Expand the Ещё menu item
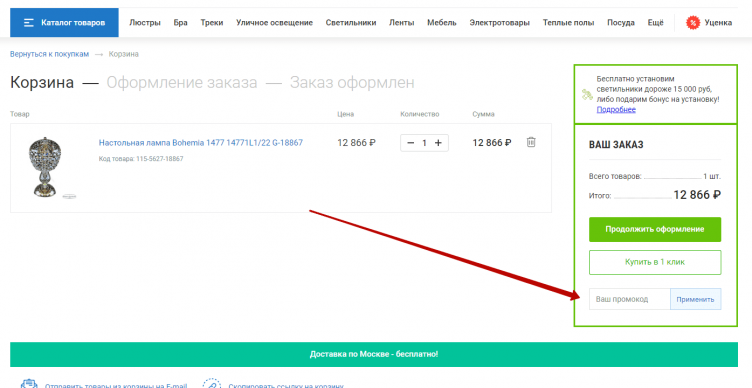Image resolution: width=752 pixels, height=388 pixels. tap(656, 23)
